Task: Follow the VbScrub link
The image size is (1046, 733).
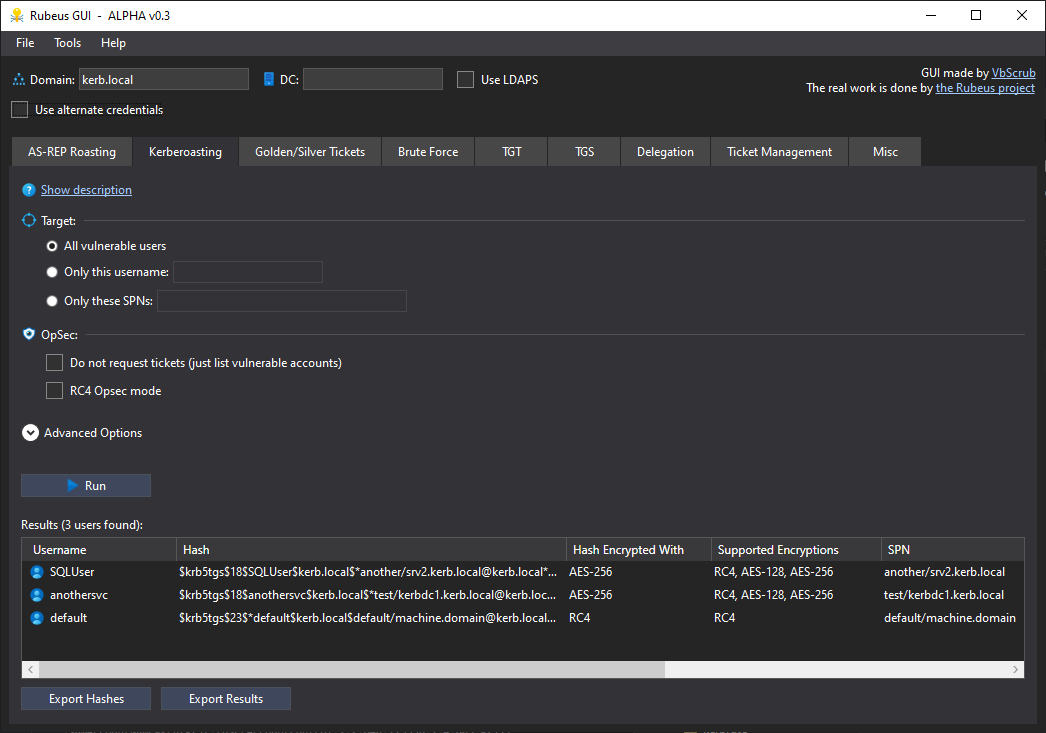Action: point(1013,73)
